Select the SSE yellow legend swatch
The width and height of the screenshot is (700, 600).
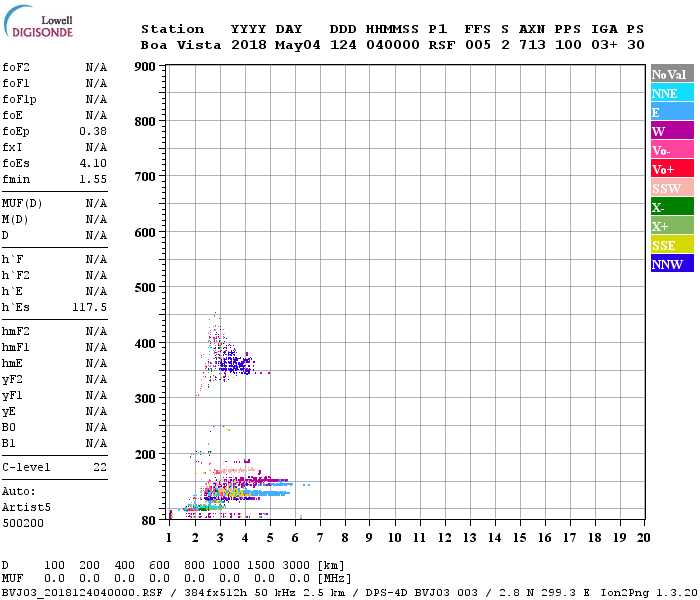672,245
